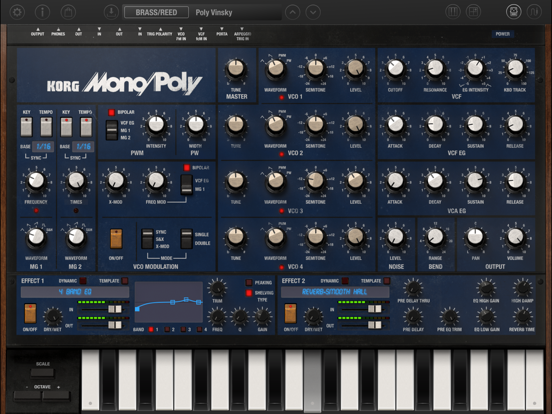552x414 pixels.
Task: Tap the share/export bag icon
Action: (68, 12)
